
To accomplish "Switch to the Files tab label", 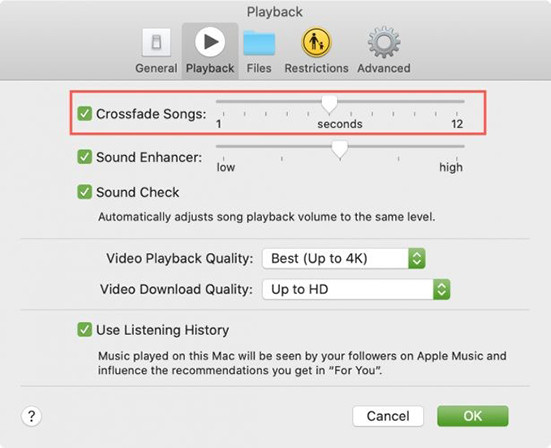I will [x=259, y=68].
